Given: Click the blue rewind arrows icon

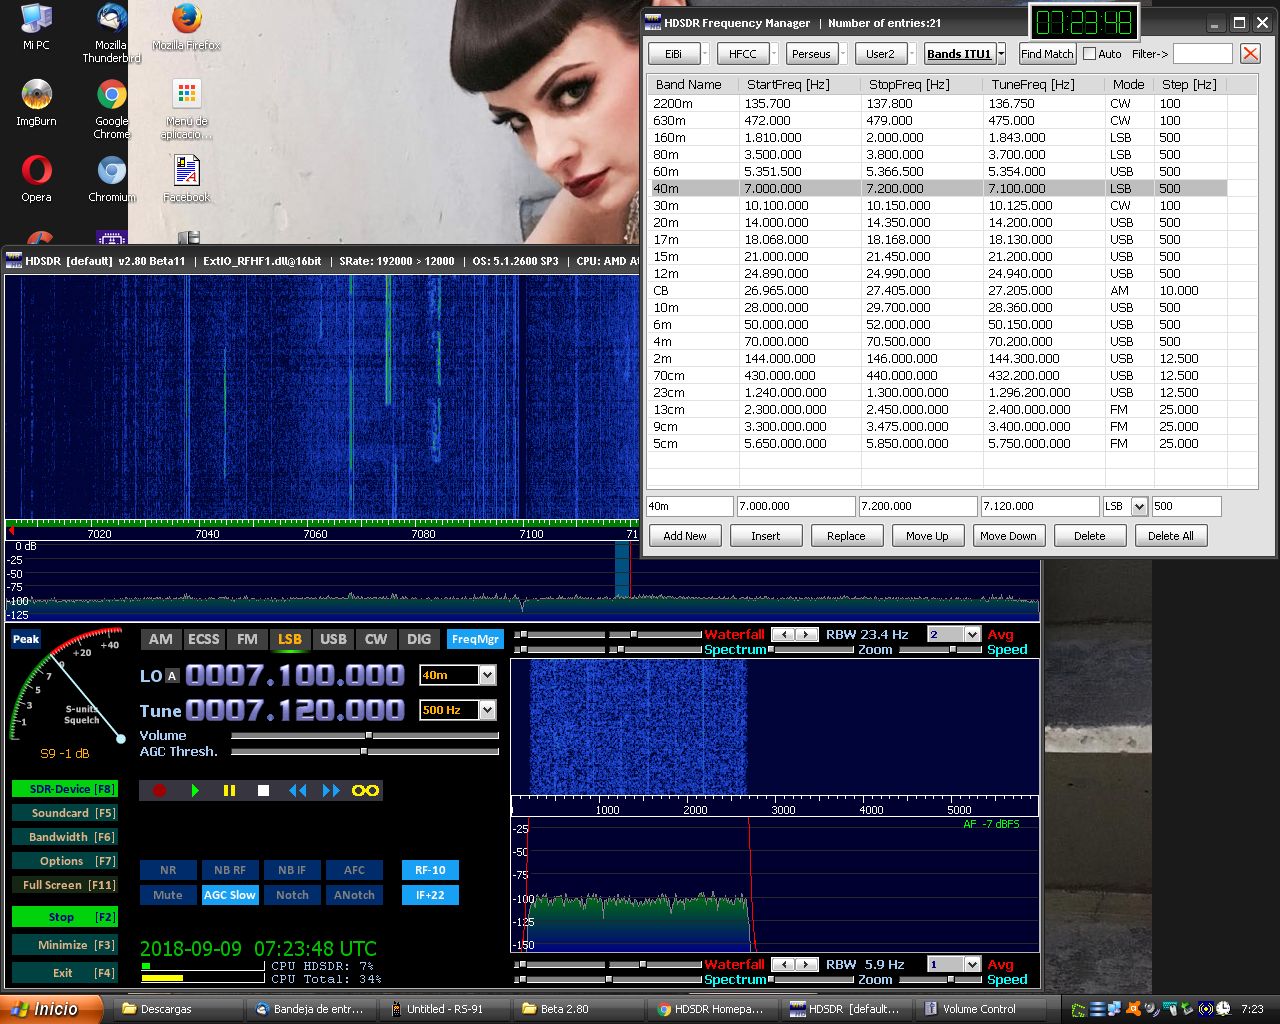Looking at the screenshot, I should [x=297, y=790].
